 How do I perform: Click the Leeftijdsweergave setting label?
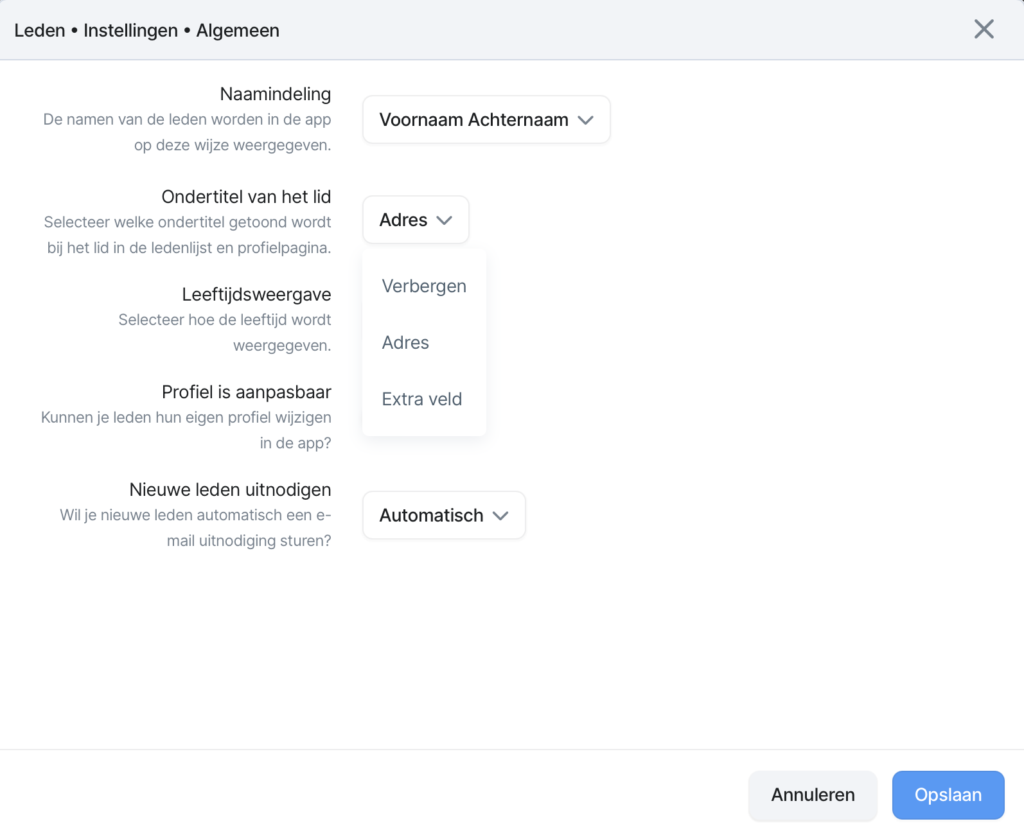(x=259, y=294)
